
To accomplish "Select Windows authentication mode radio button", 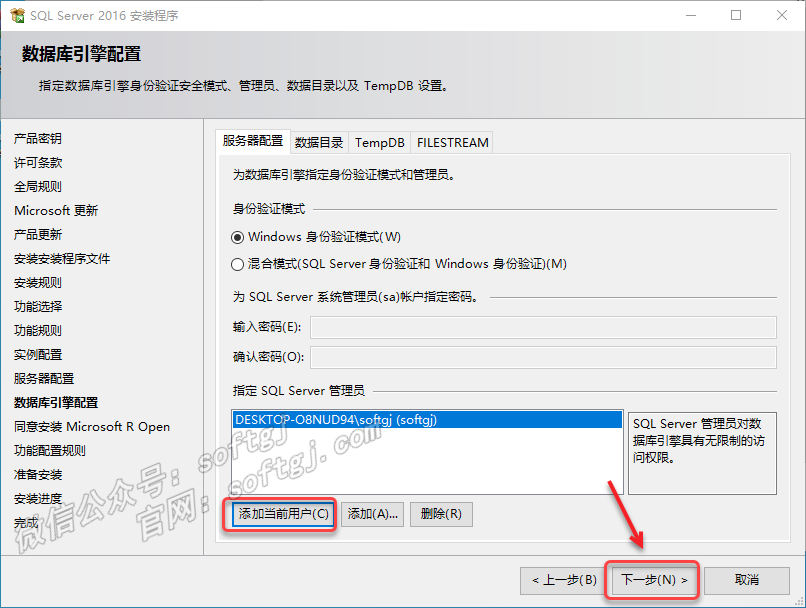I will pyautogui.click(x=237, y=237).
